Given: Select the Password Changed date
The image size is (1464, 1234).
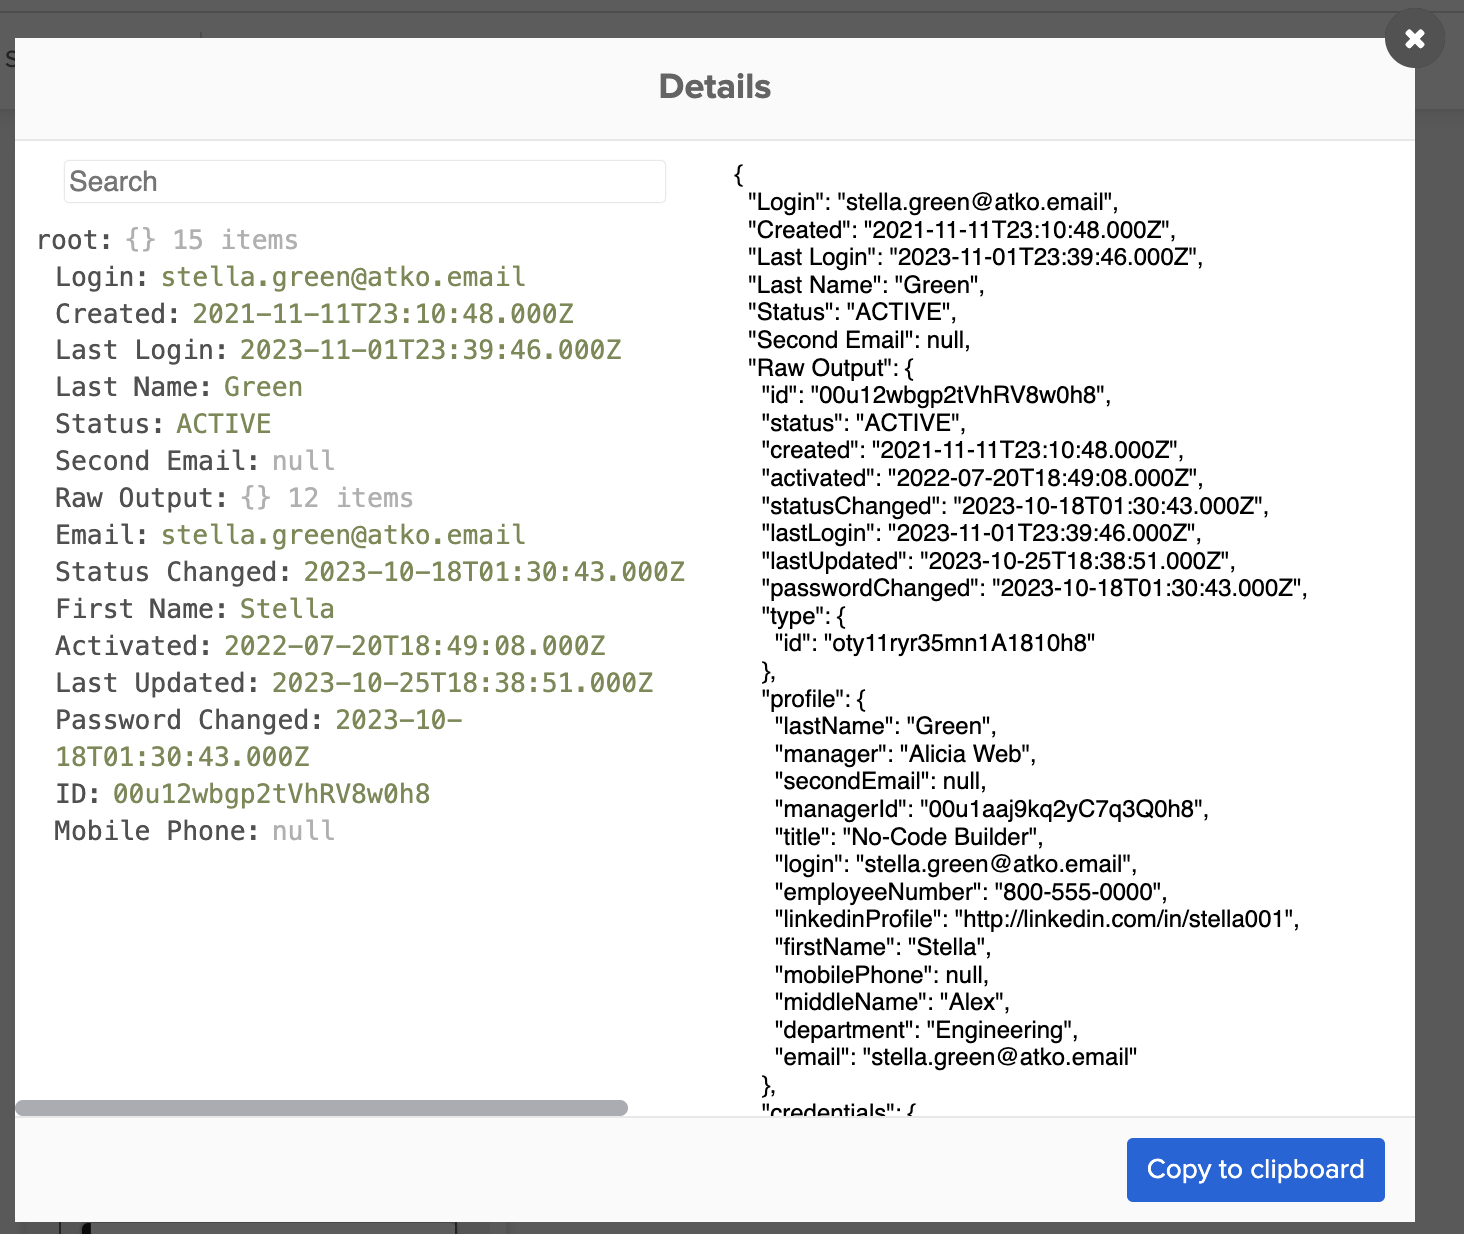Looking at the screenshot, I should pos(397,719).
